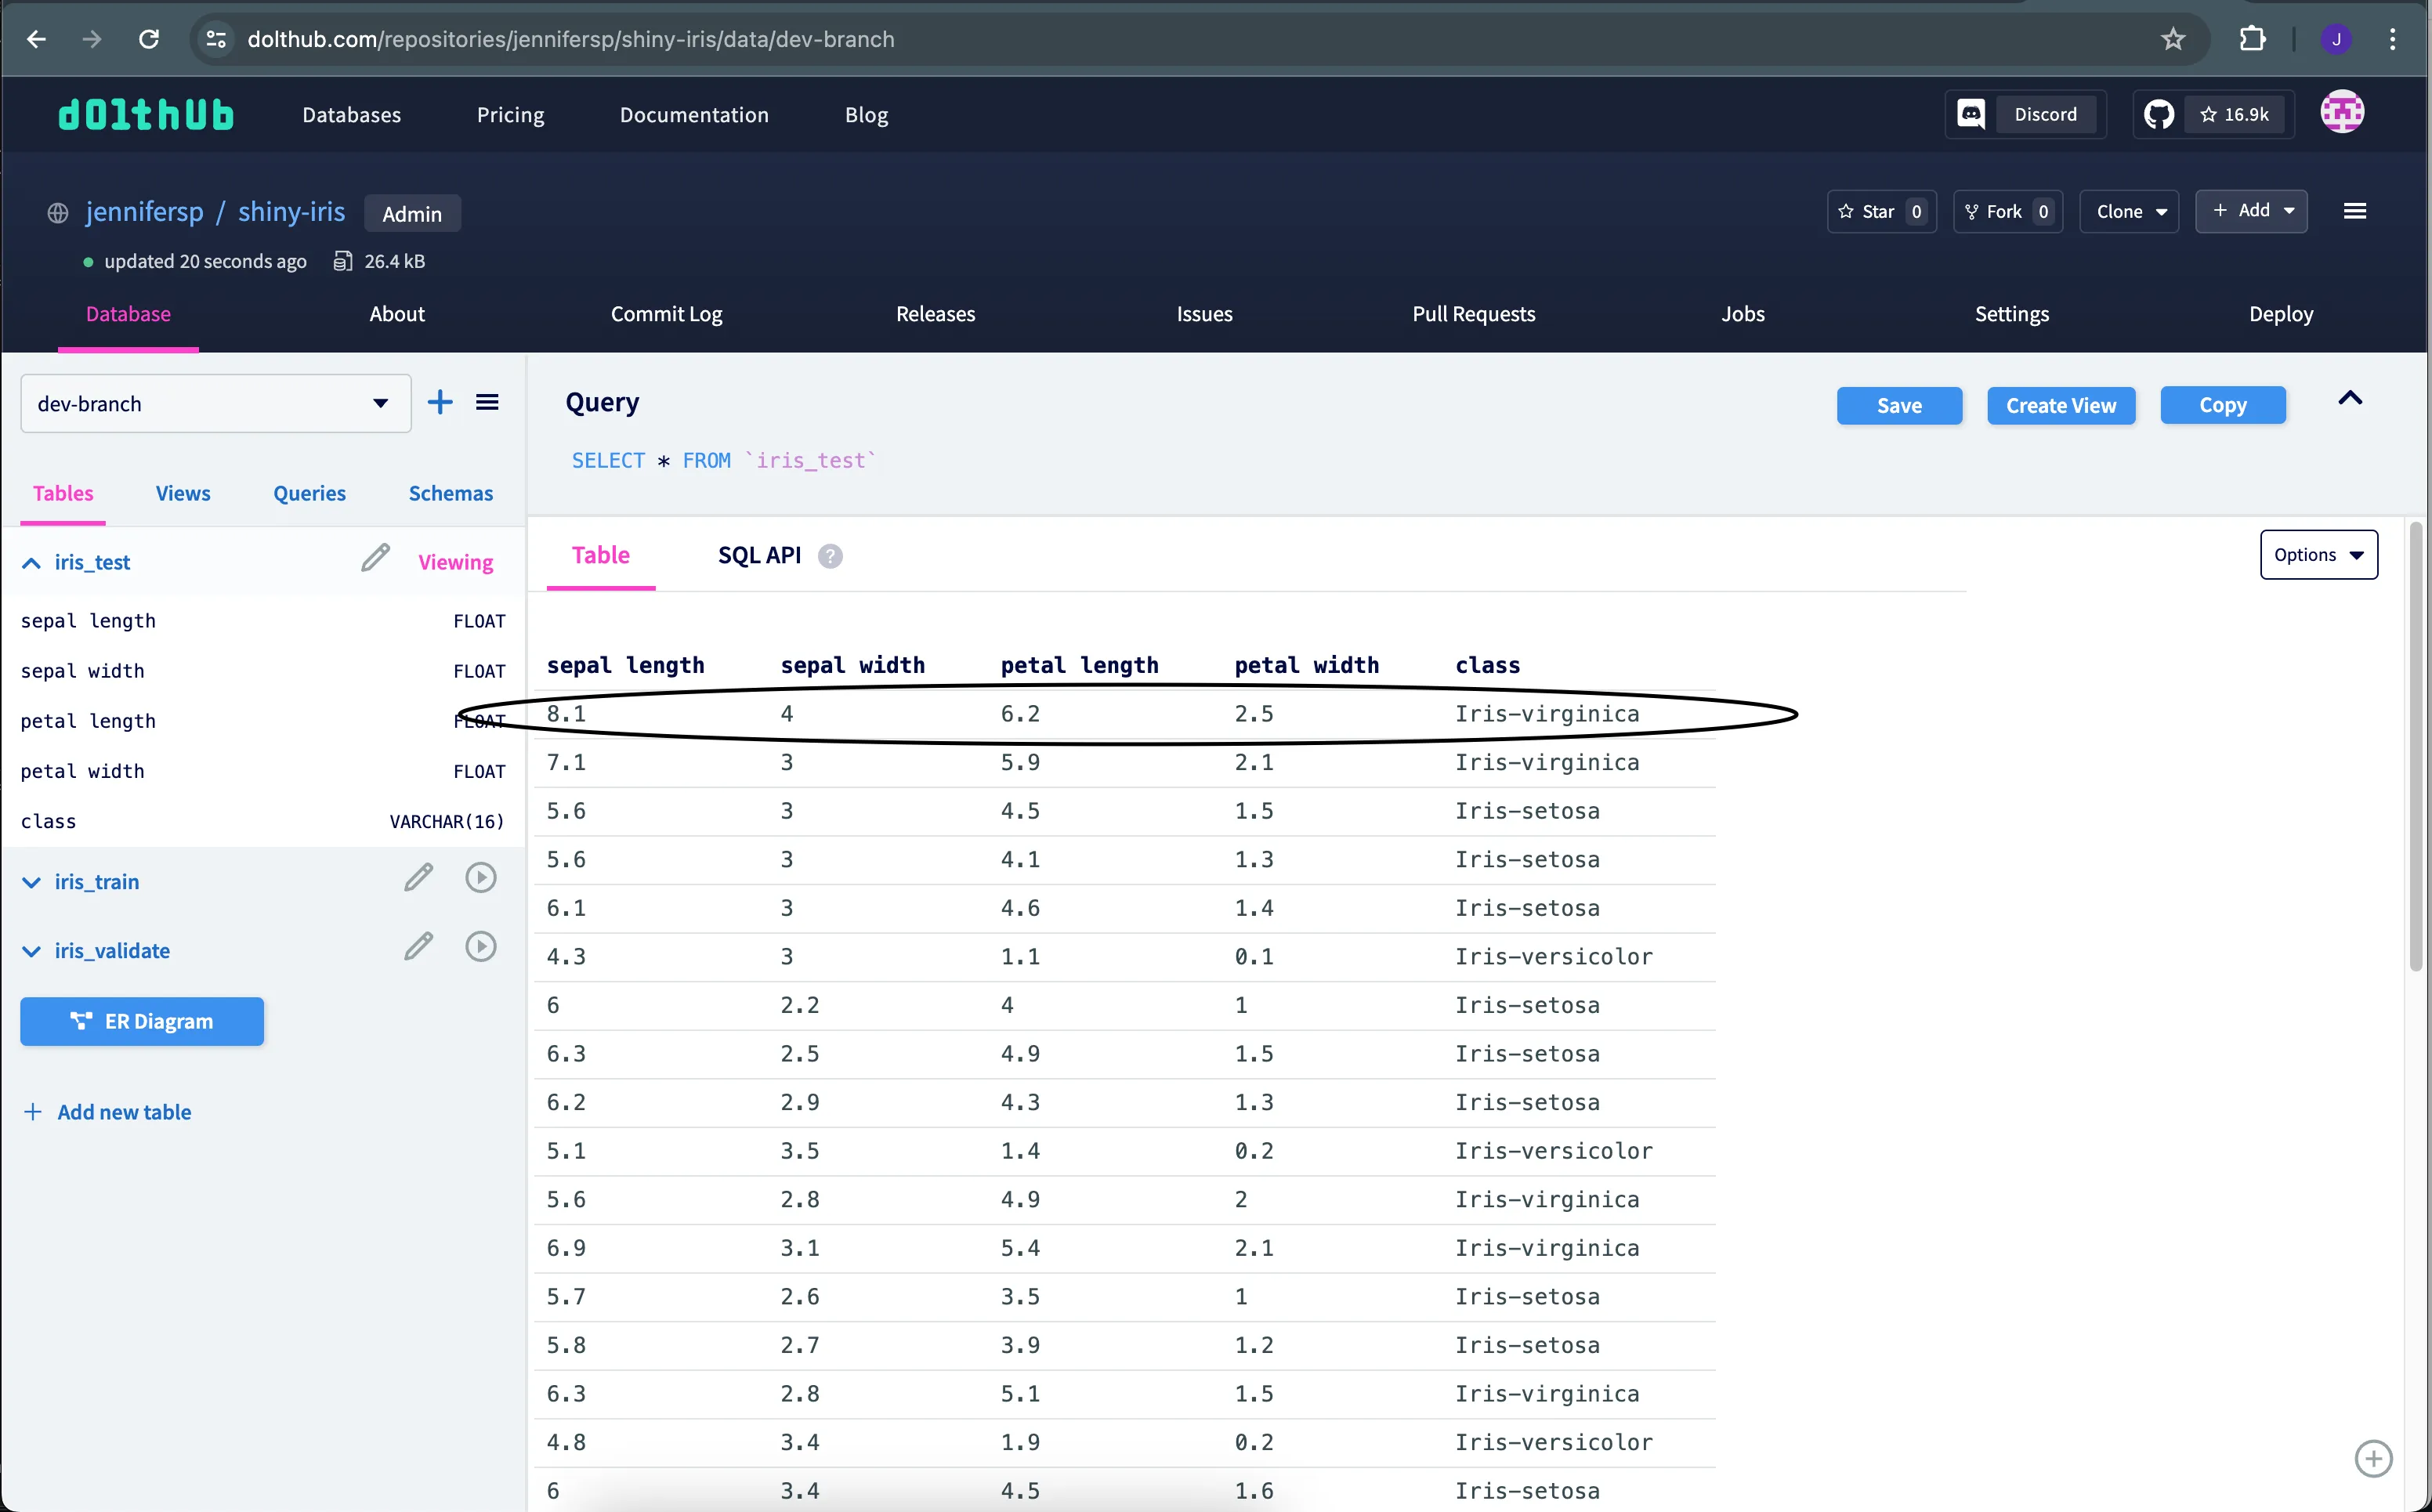Click the SQL API help question mark

[x=830, y=556]
